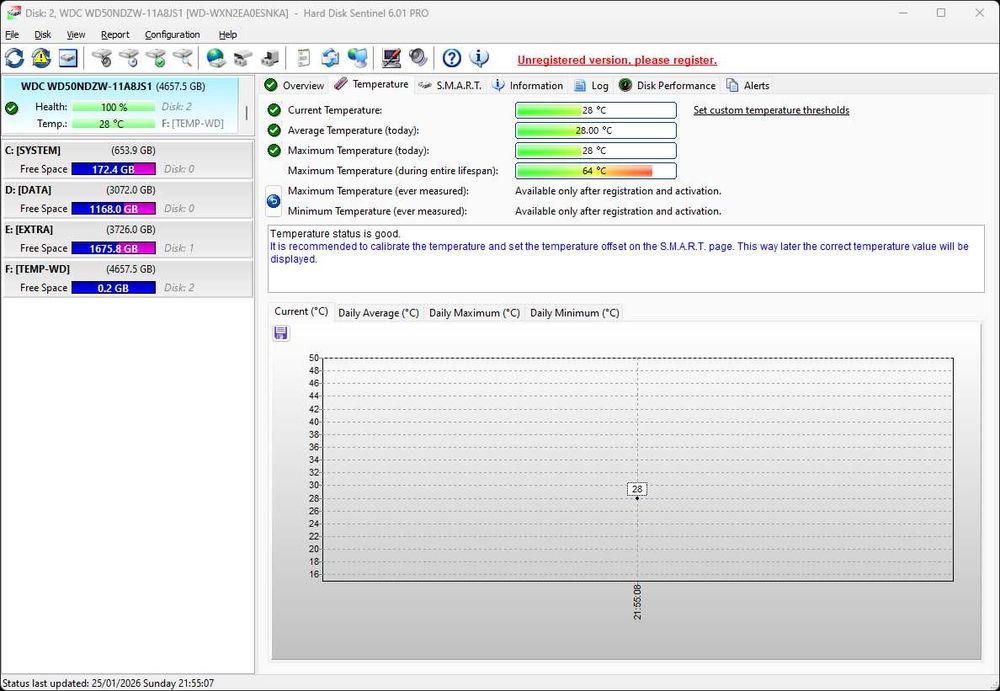Click the blue reset arrow beside Maximum Temperature
1000x691 pixels.
[273, 201]
